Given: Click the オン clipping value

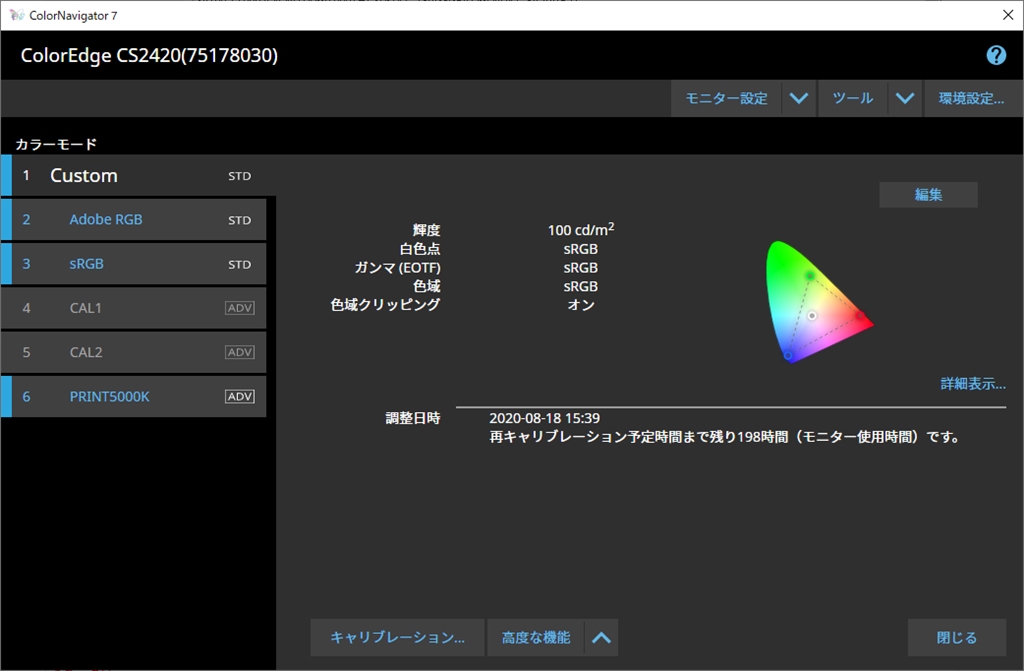Looking at the screenshot, I should pos(581,305).
